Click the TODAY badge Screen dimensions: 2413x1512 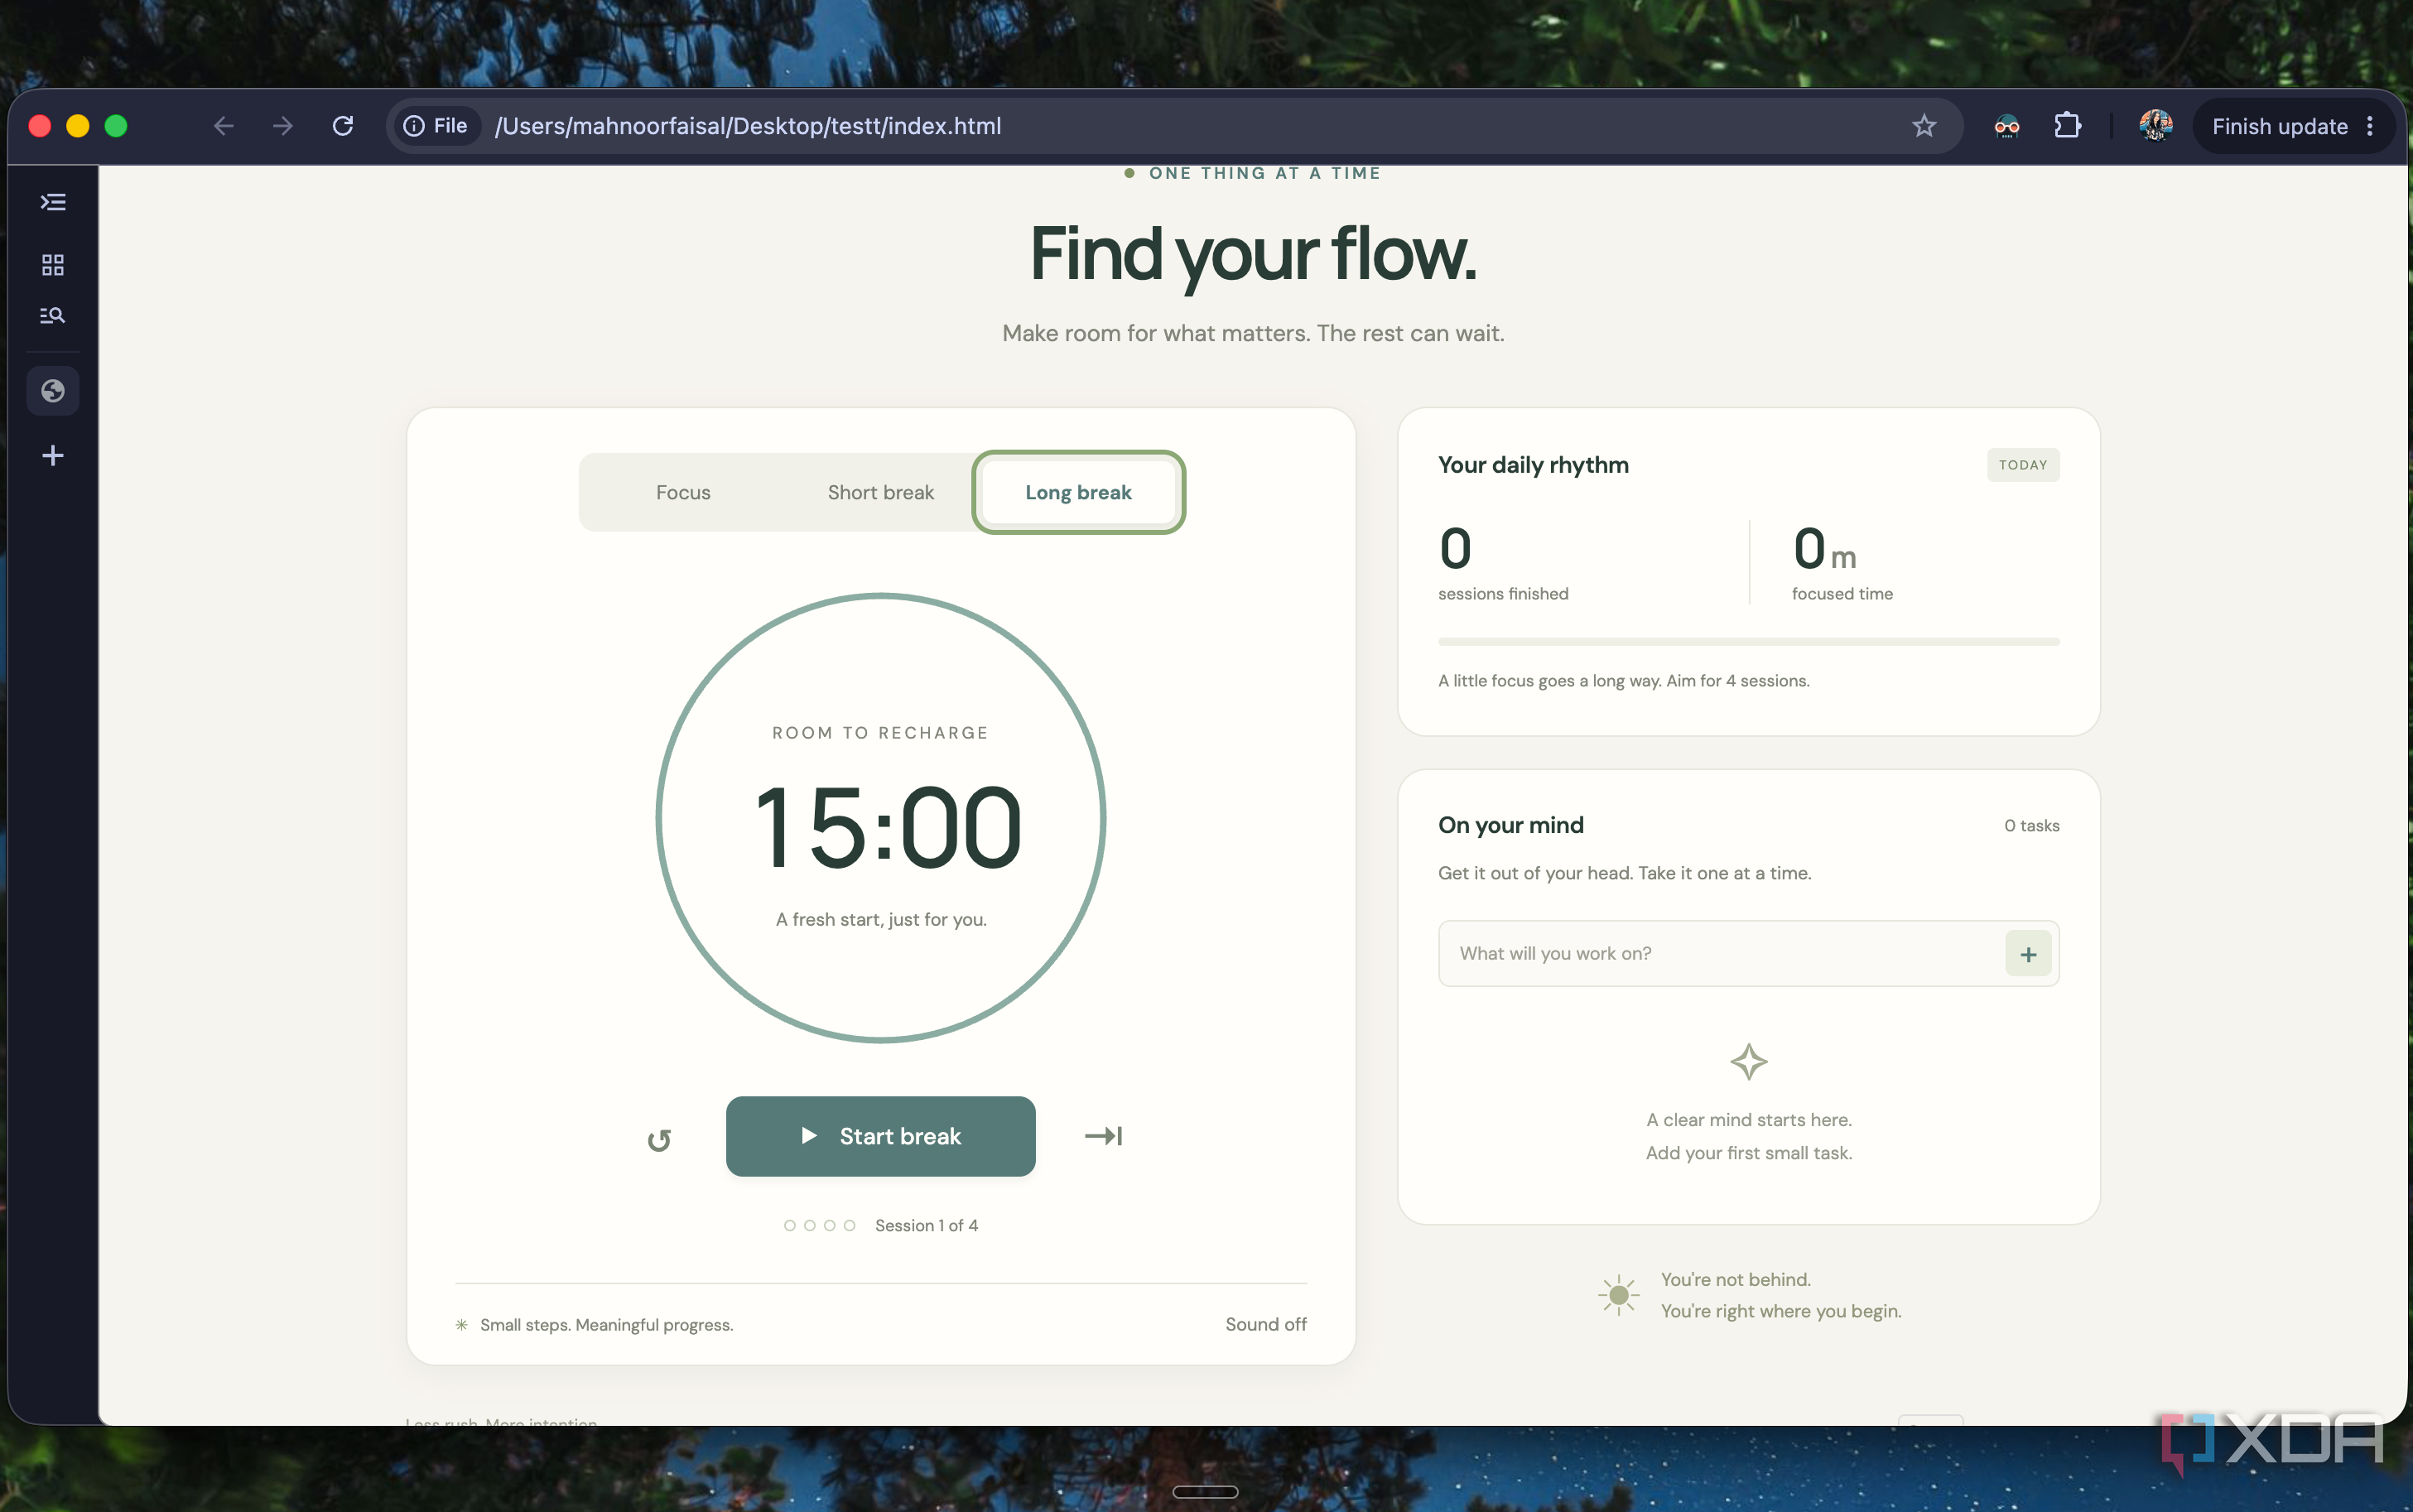tap(2022, 465)
